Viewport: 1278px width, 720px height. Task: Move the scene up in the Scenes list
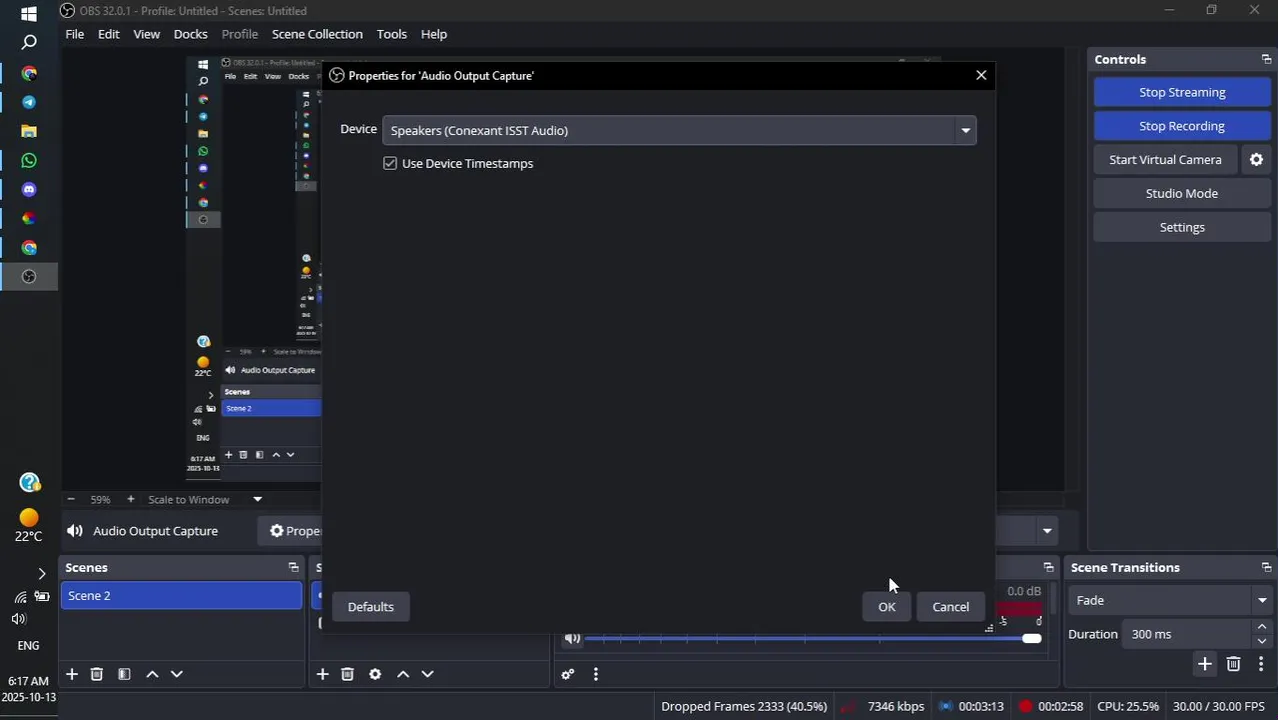(152, 675)
